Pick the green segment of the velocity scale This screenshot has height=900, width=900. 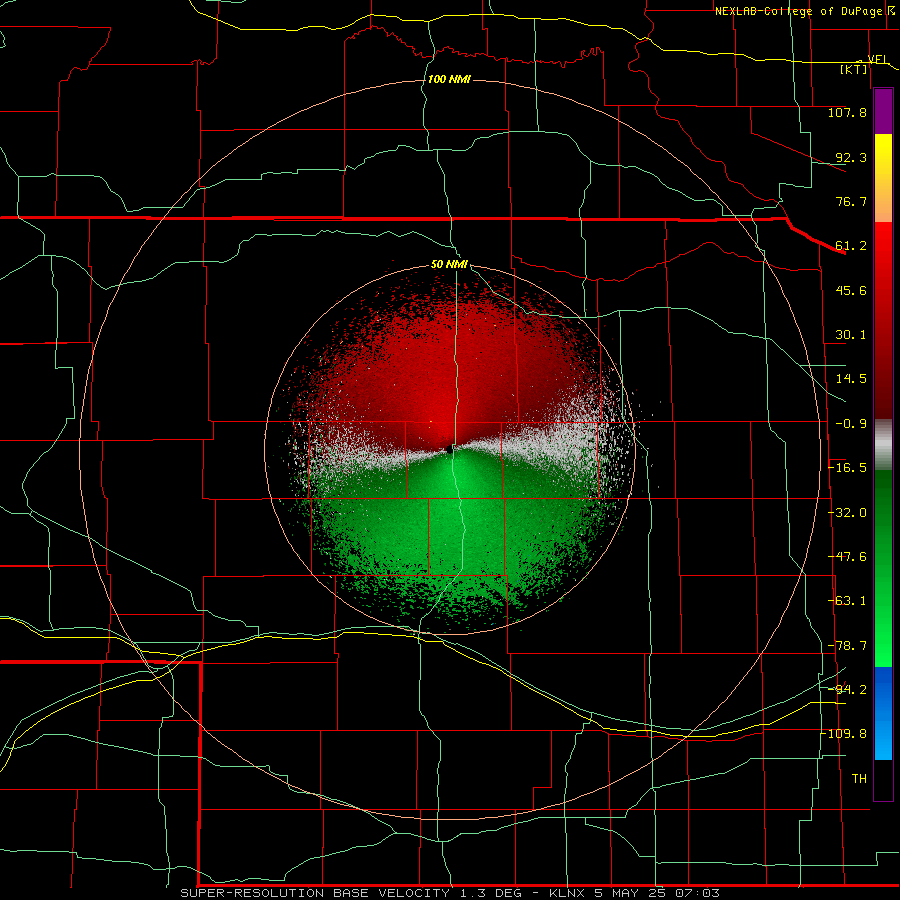click(x=883, y=568)
